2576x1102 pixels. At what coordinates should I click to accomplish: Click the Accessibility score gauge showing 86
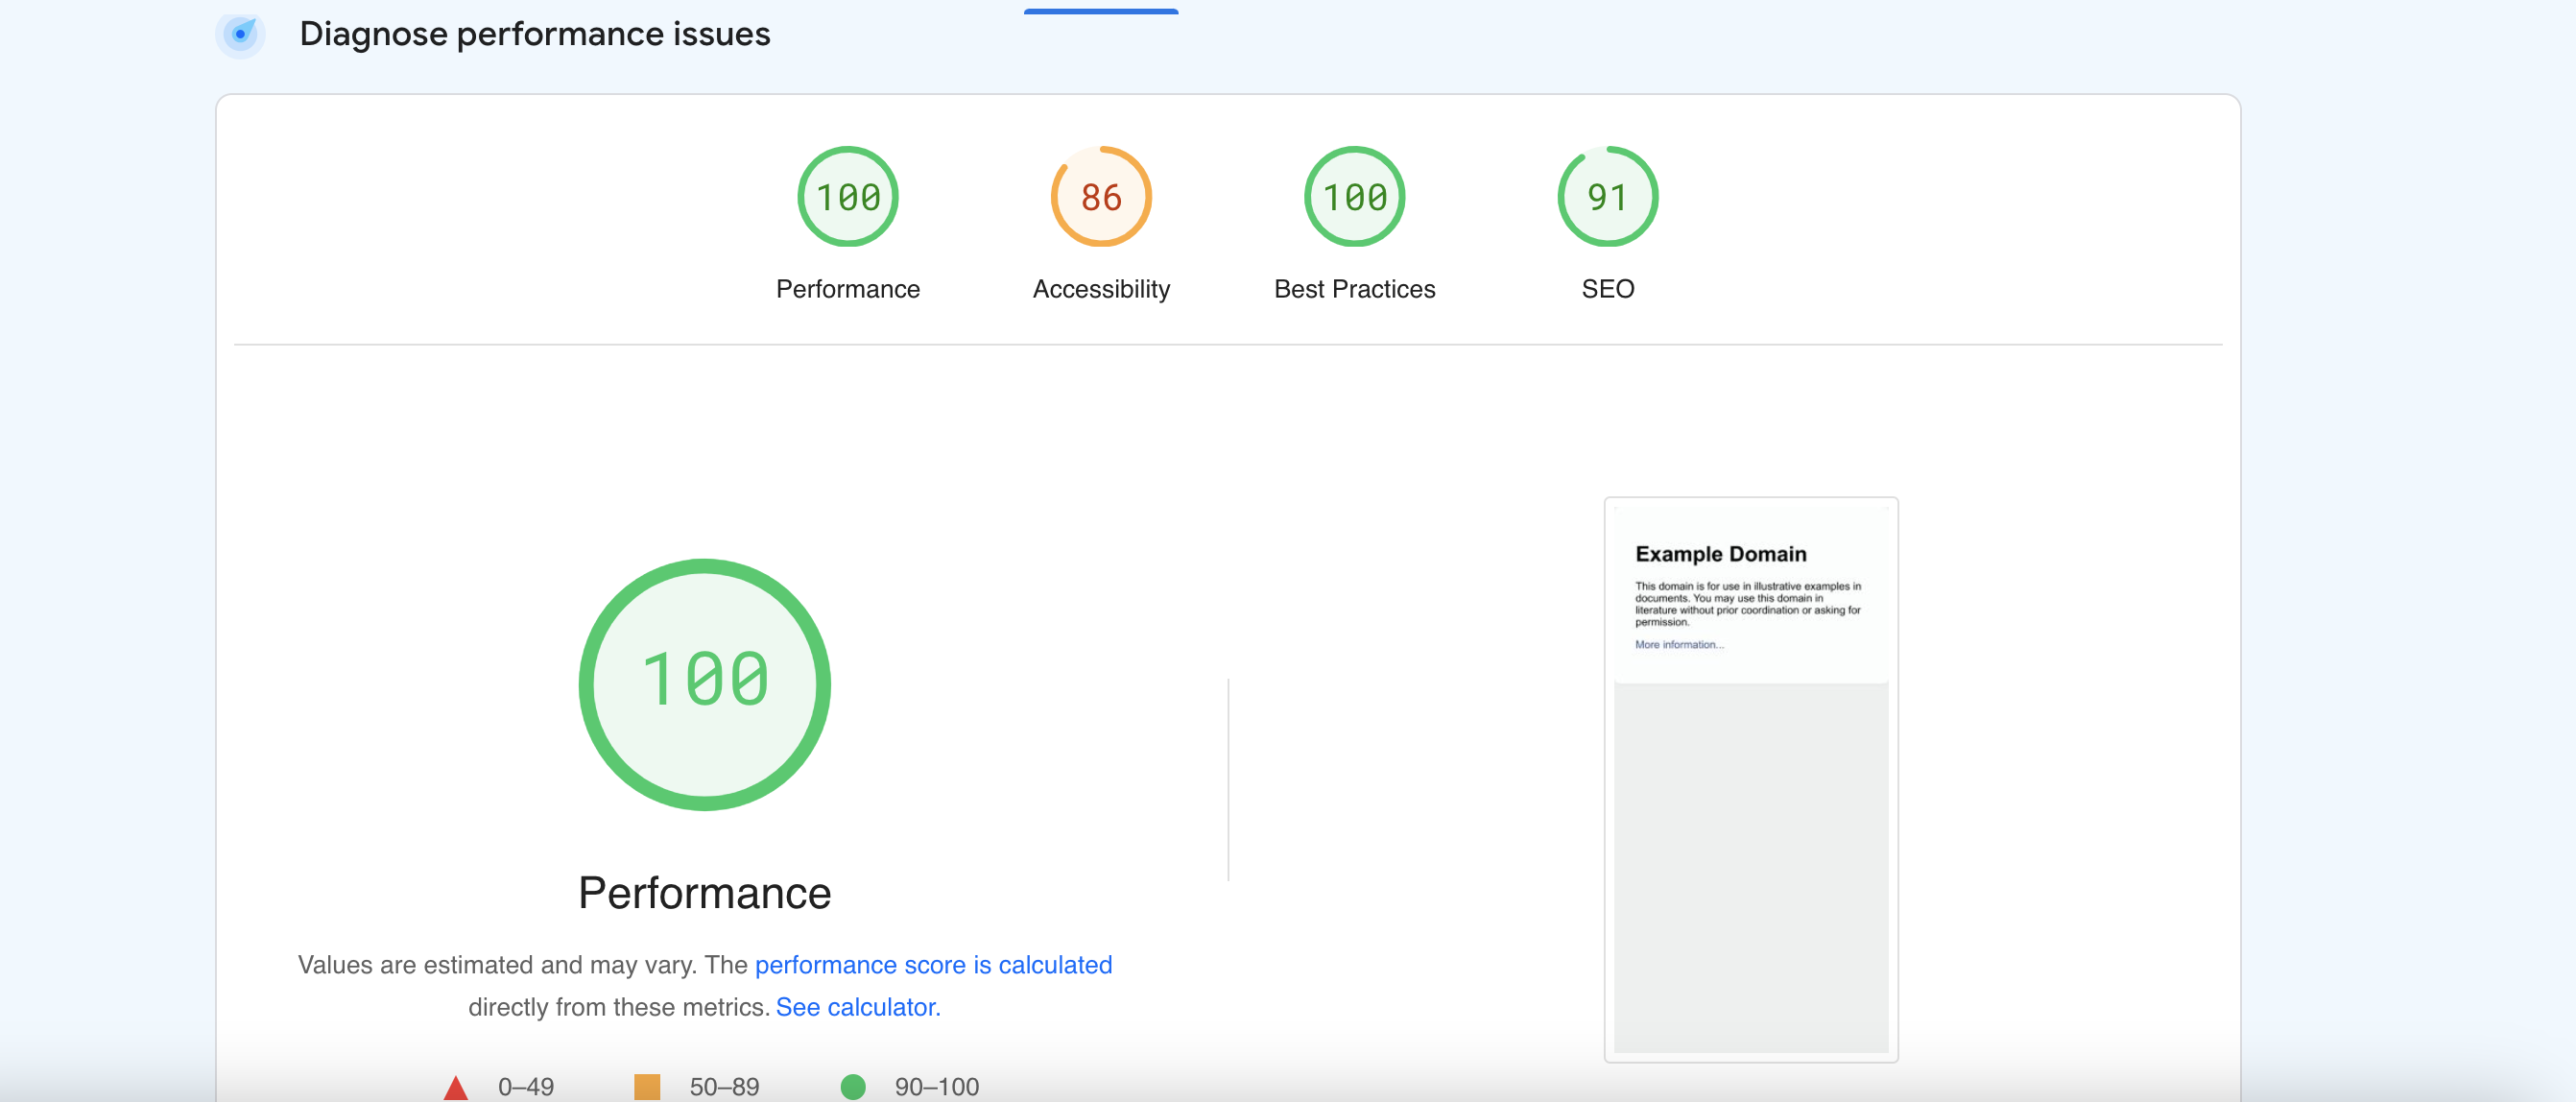1101,197
